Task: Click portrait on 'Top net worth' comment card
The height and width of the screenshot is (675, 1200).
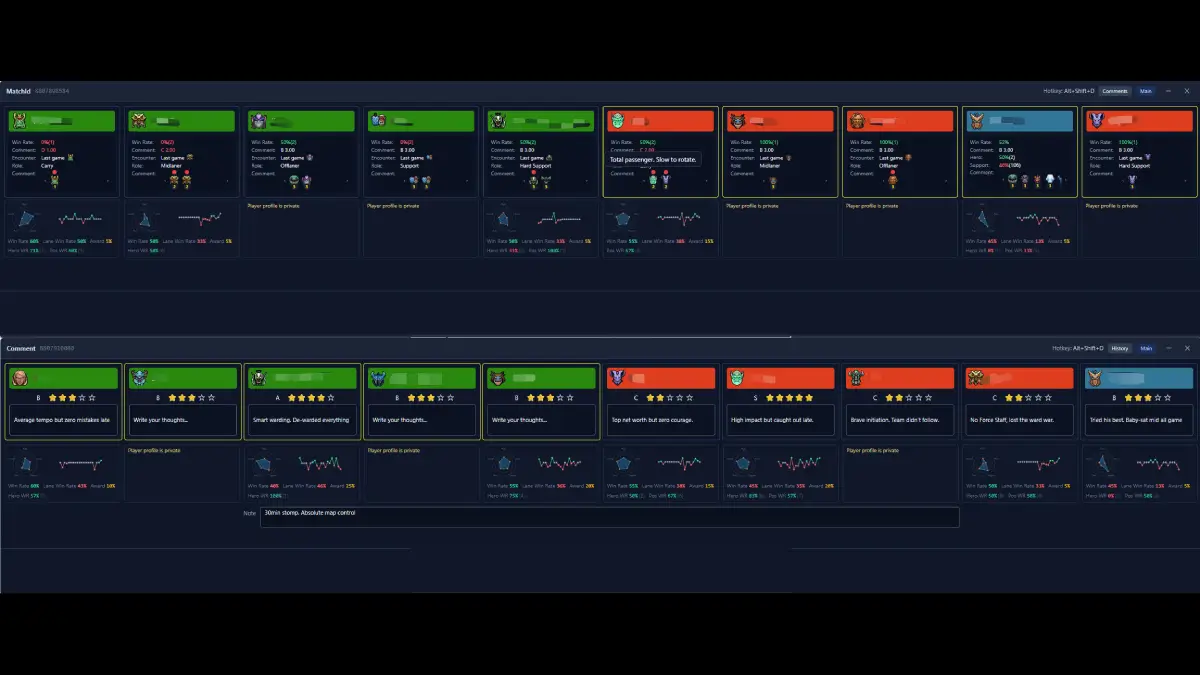Action: [x=617, y=378]
